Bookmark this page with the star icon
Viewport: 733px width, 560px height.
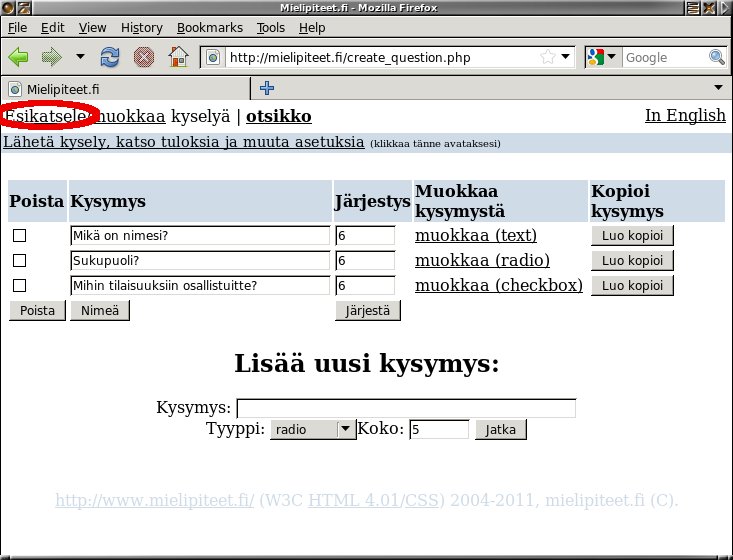[x=547, y=57]
